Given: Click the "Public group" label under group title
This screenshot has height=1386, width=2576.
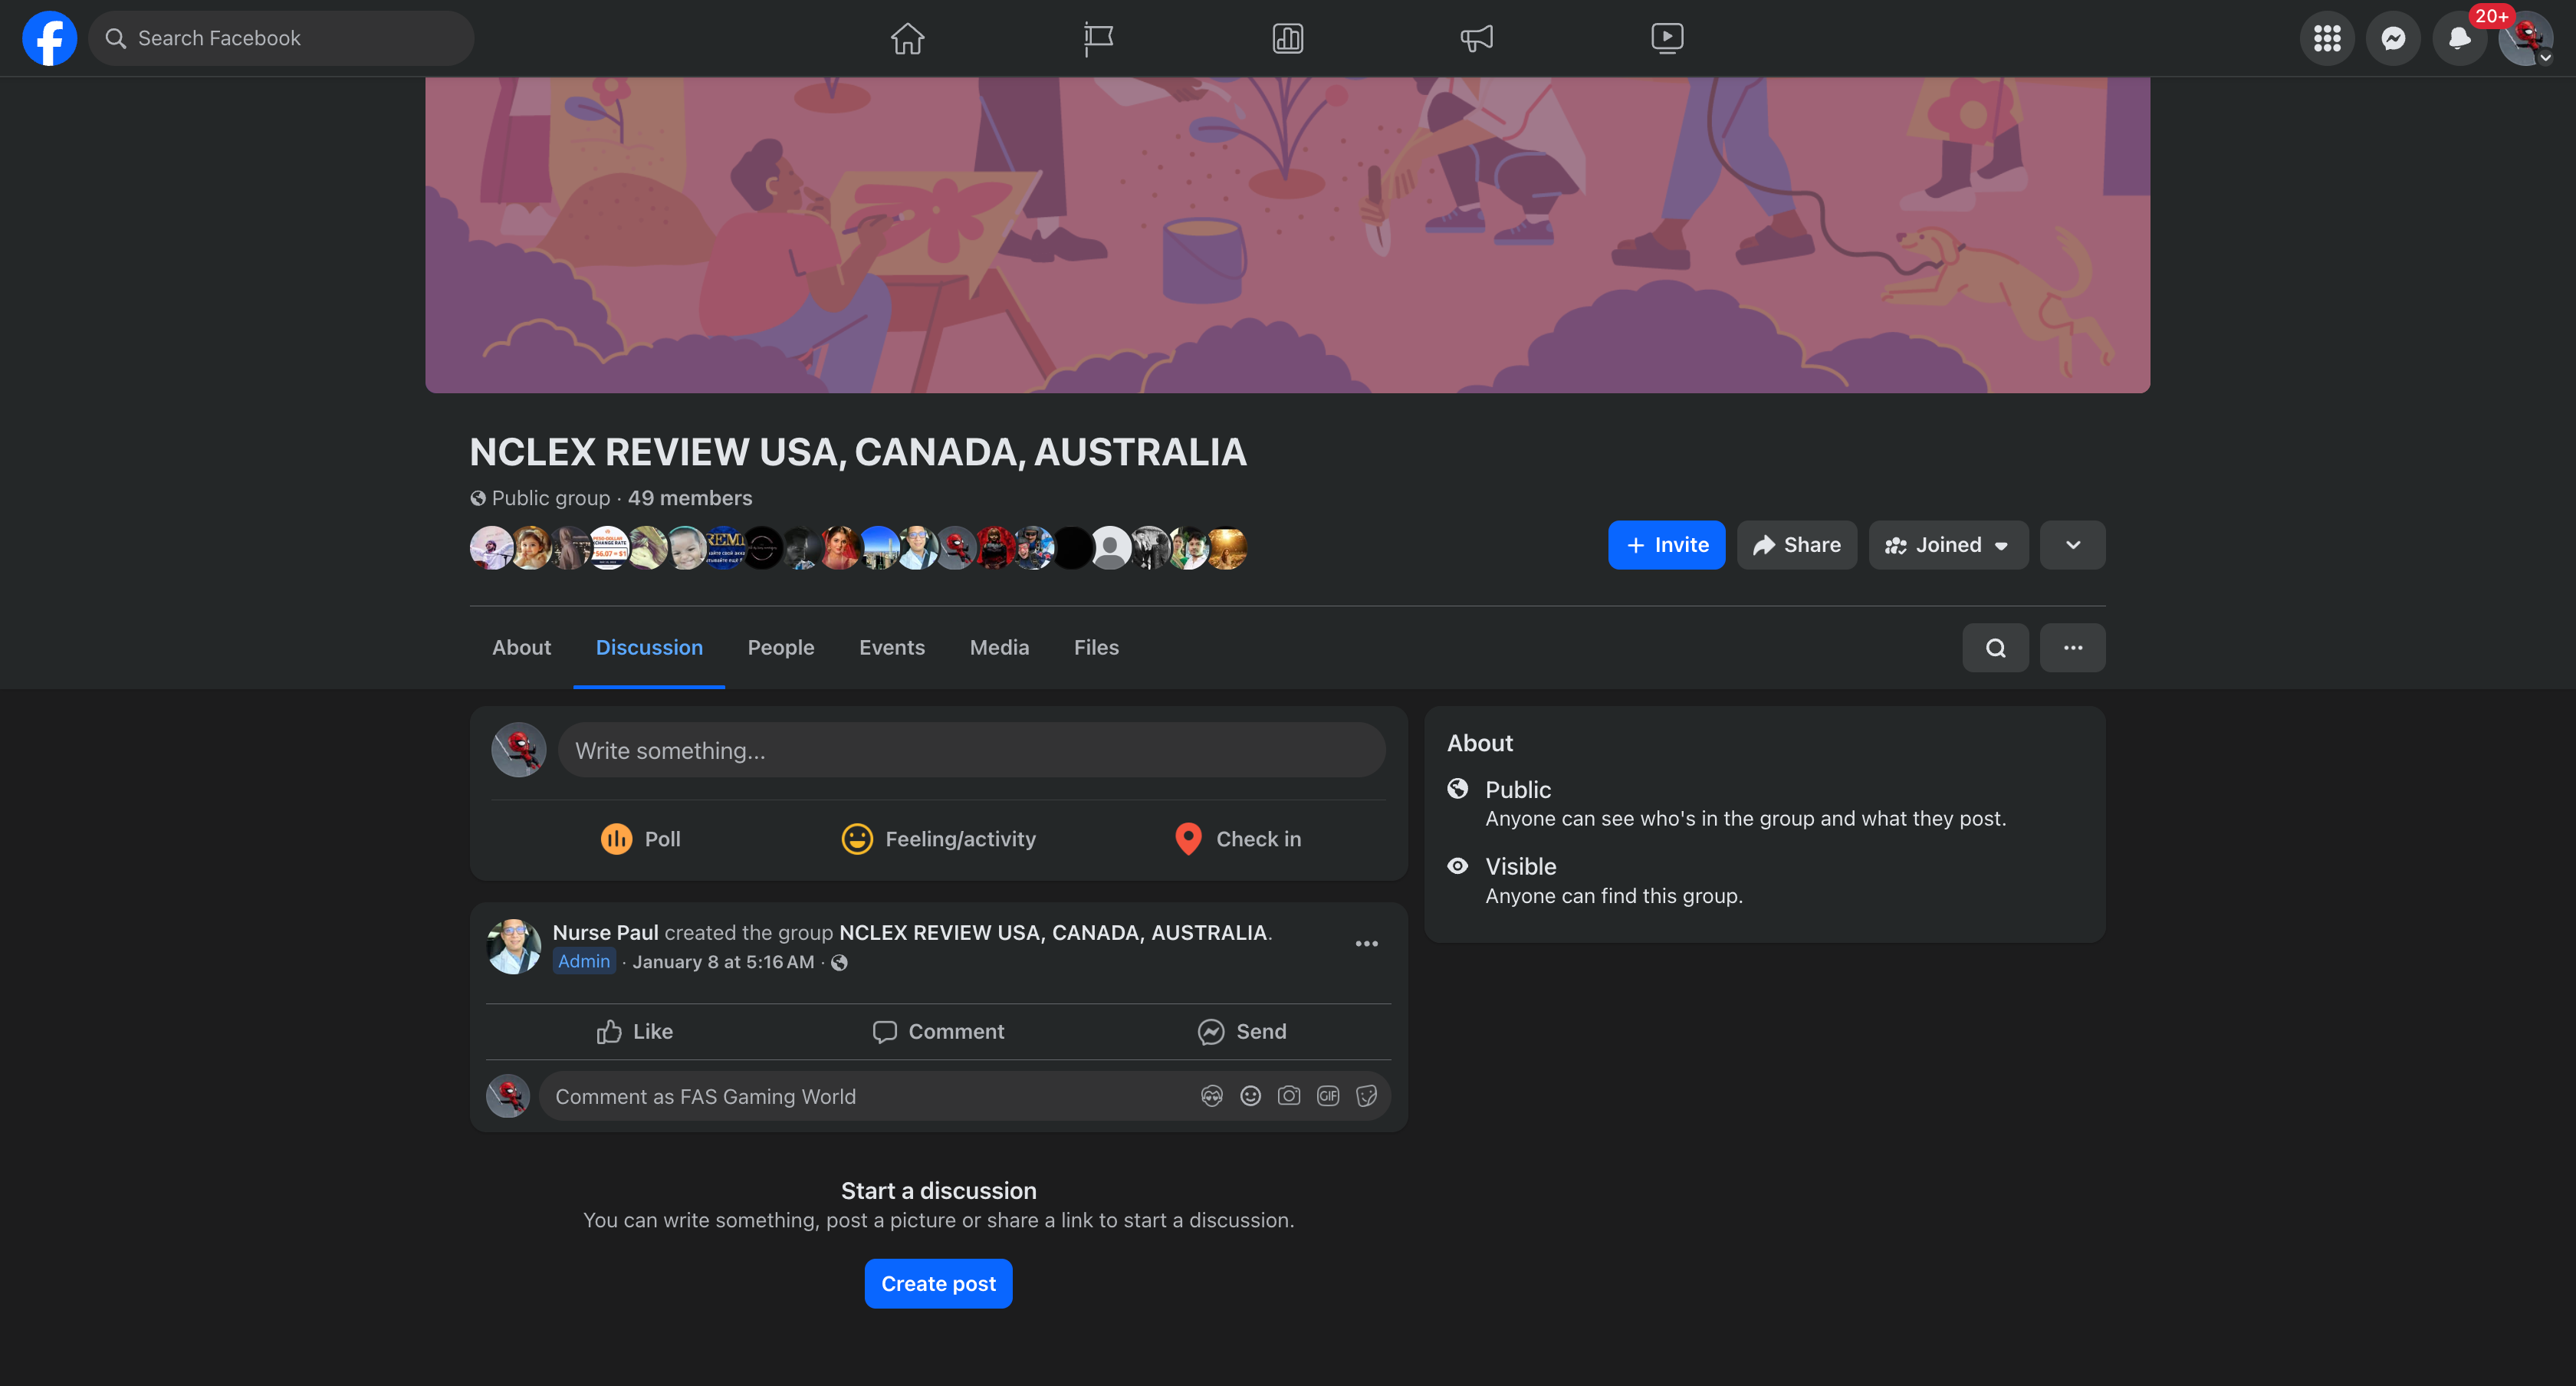Looking at the screenshot, I should coord(551,498).
